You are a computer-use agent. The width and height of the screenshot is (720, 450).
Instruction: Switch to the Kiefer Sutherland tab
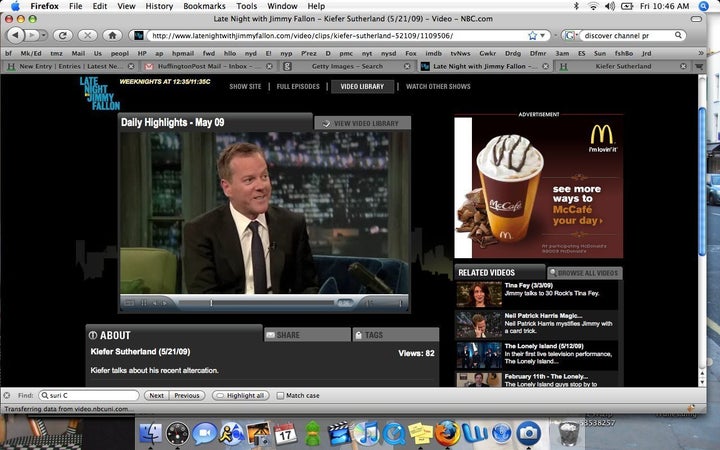pos(623,66)
